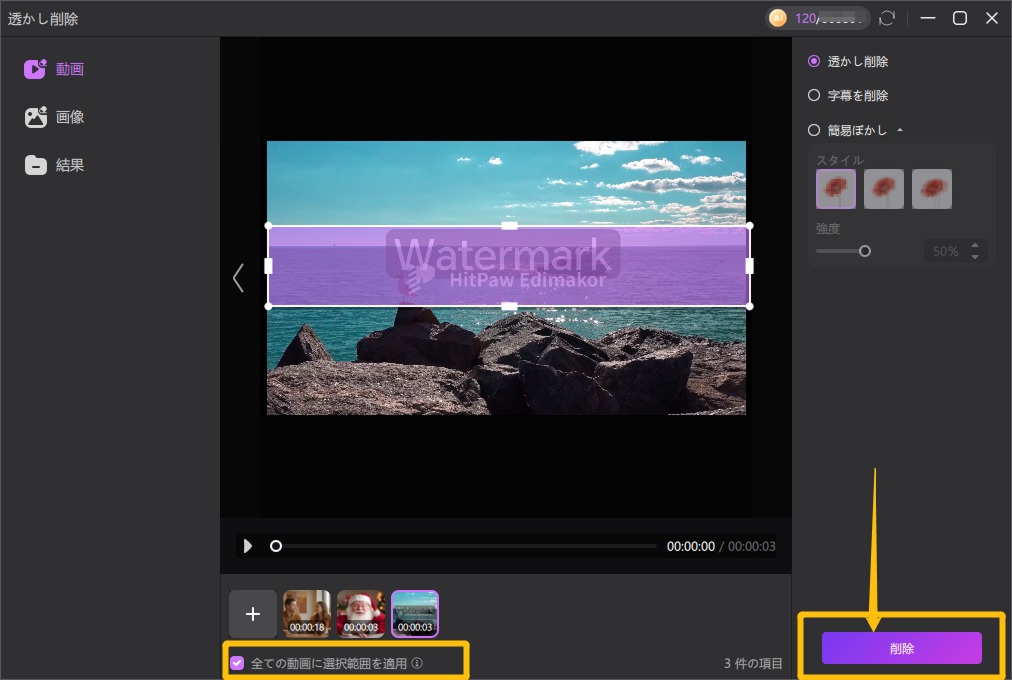Click the left chevron to collapse the sidebar

click(238, 278)
